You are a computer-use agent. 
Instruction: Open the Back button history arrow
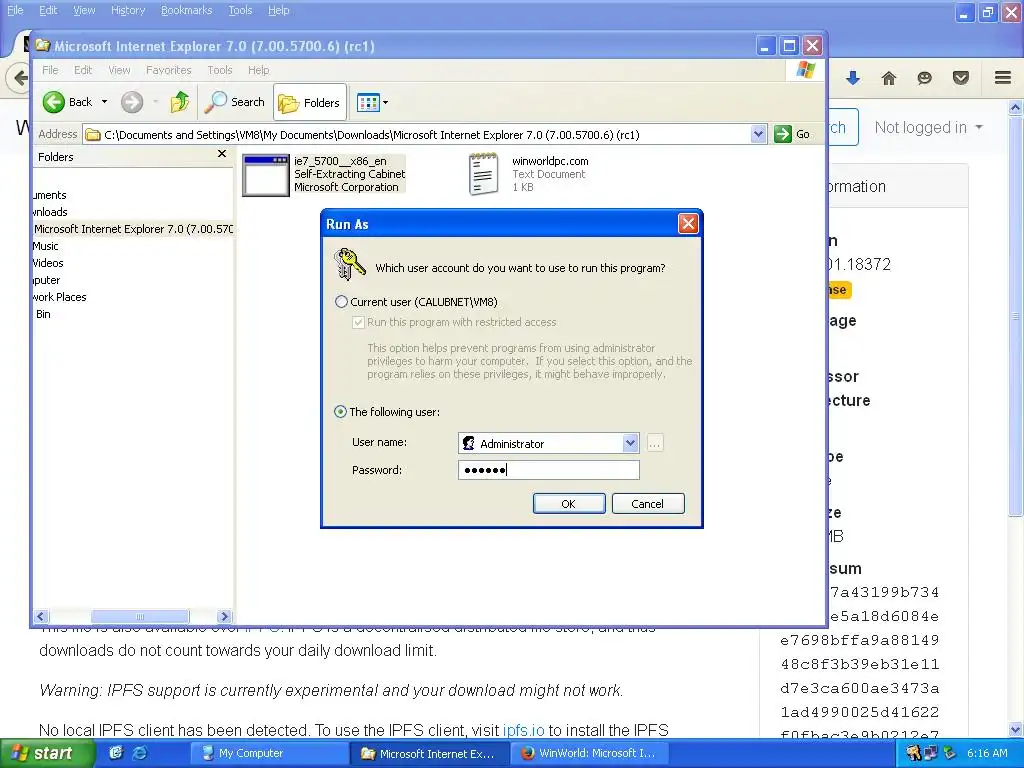pos(104,102)
